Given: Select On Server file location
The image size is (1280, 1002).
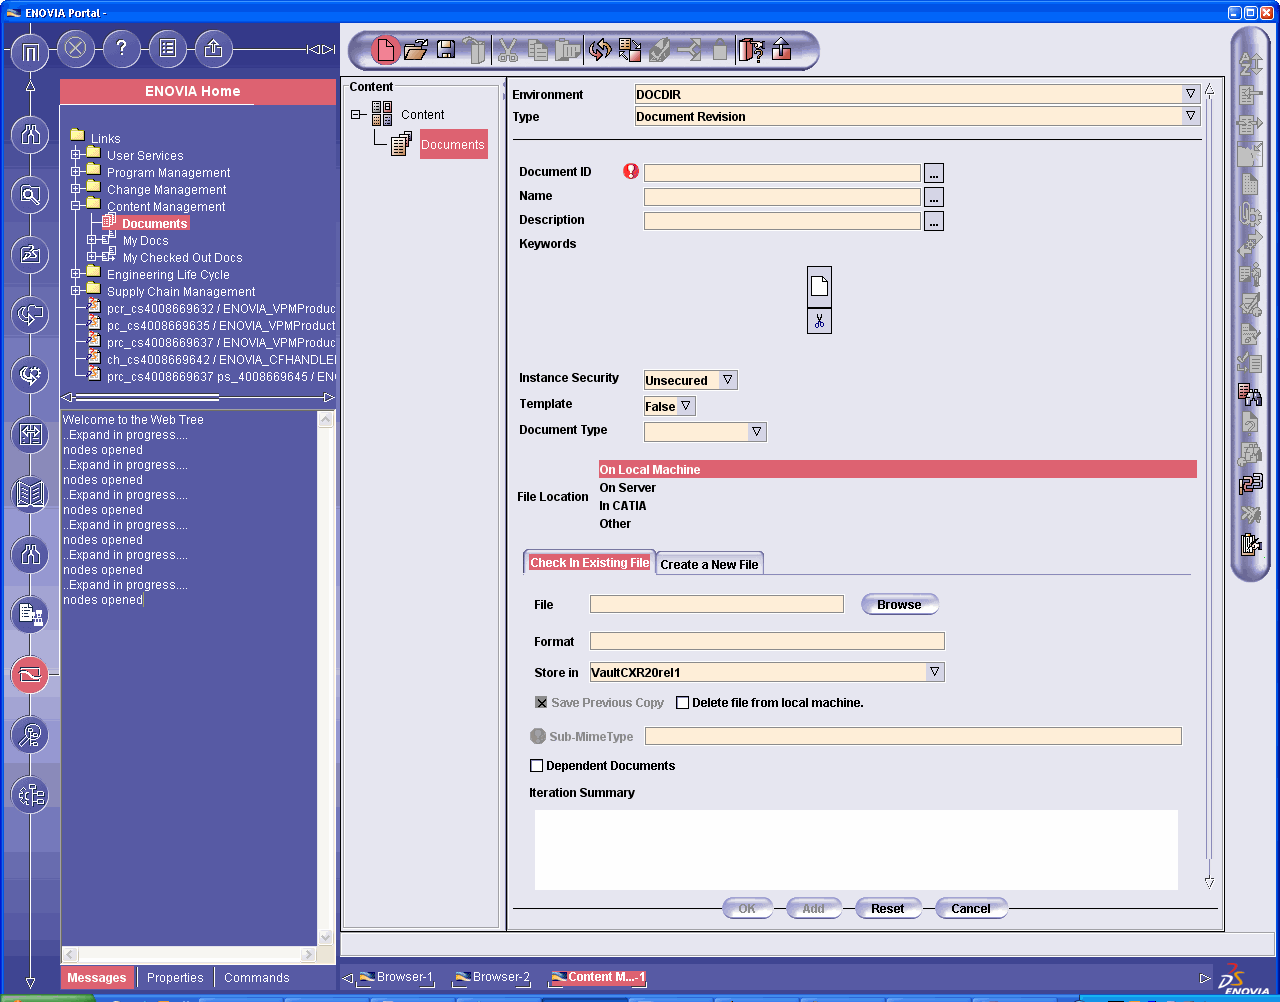Looking at the screenshot, I should [628, 488].
